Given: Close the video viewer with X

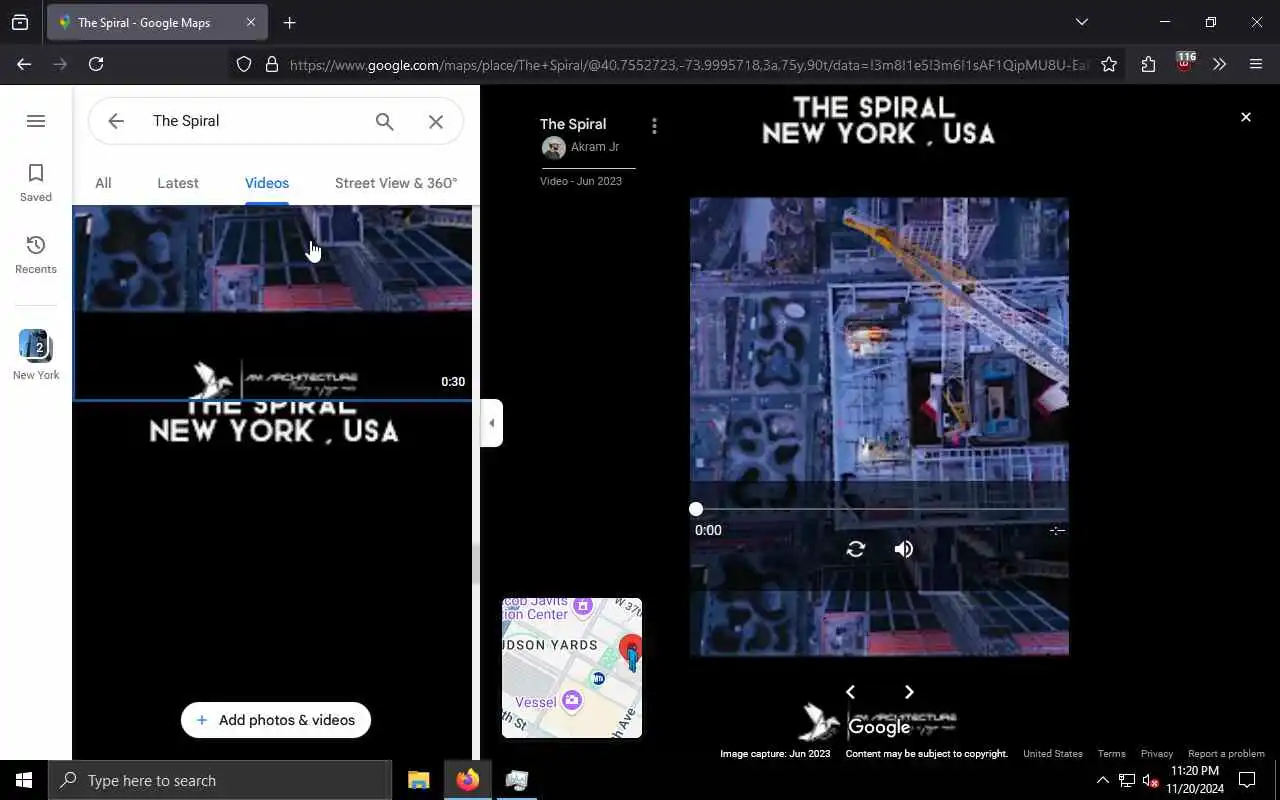Looking at the screenshot, I should click(1246, 117).
